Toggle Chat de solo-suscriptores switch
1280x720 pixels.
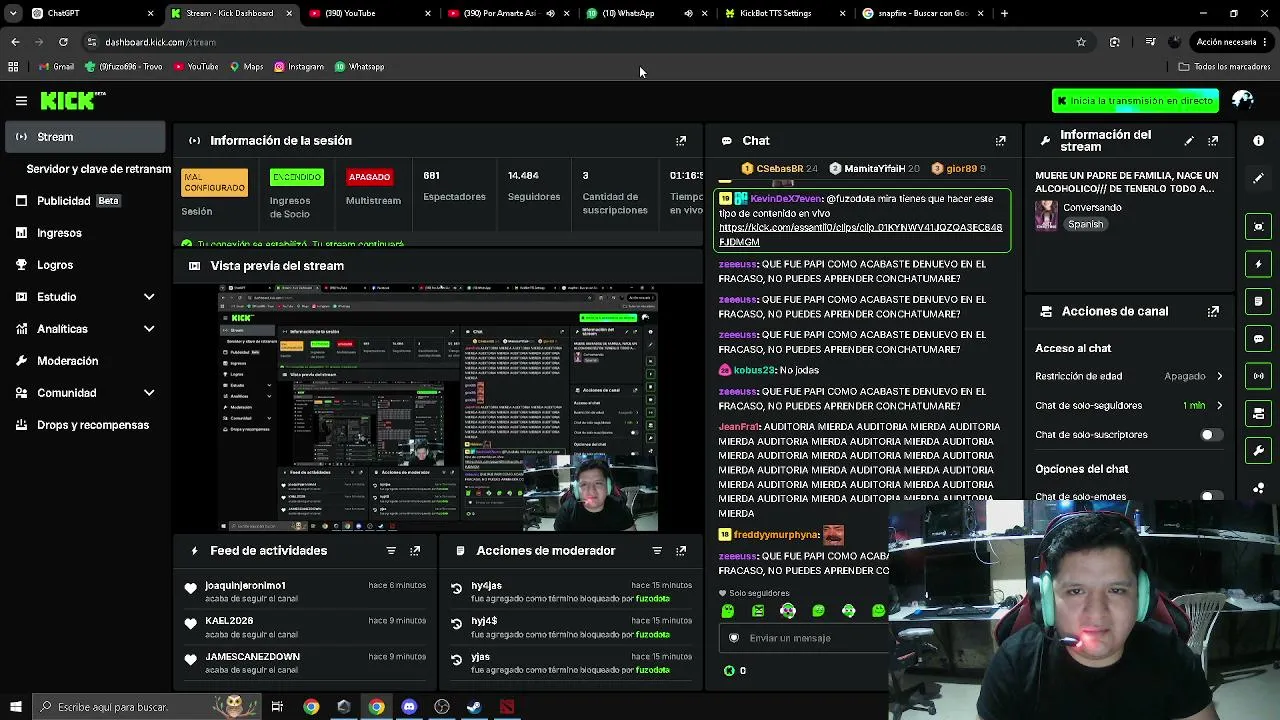pos(1211,435)
